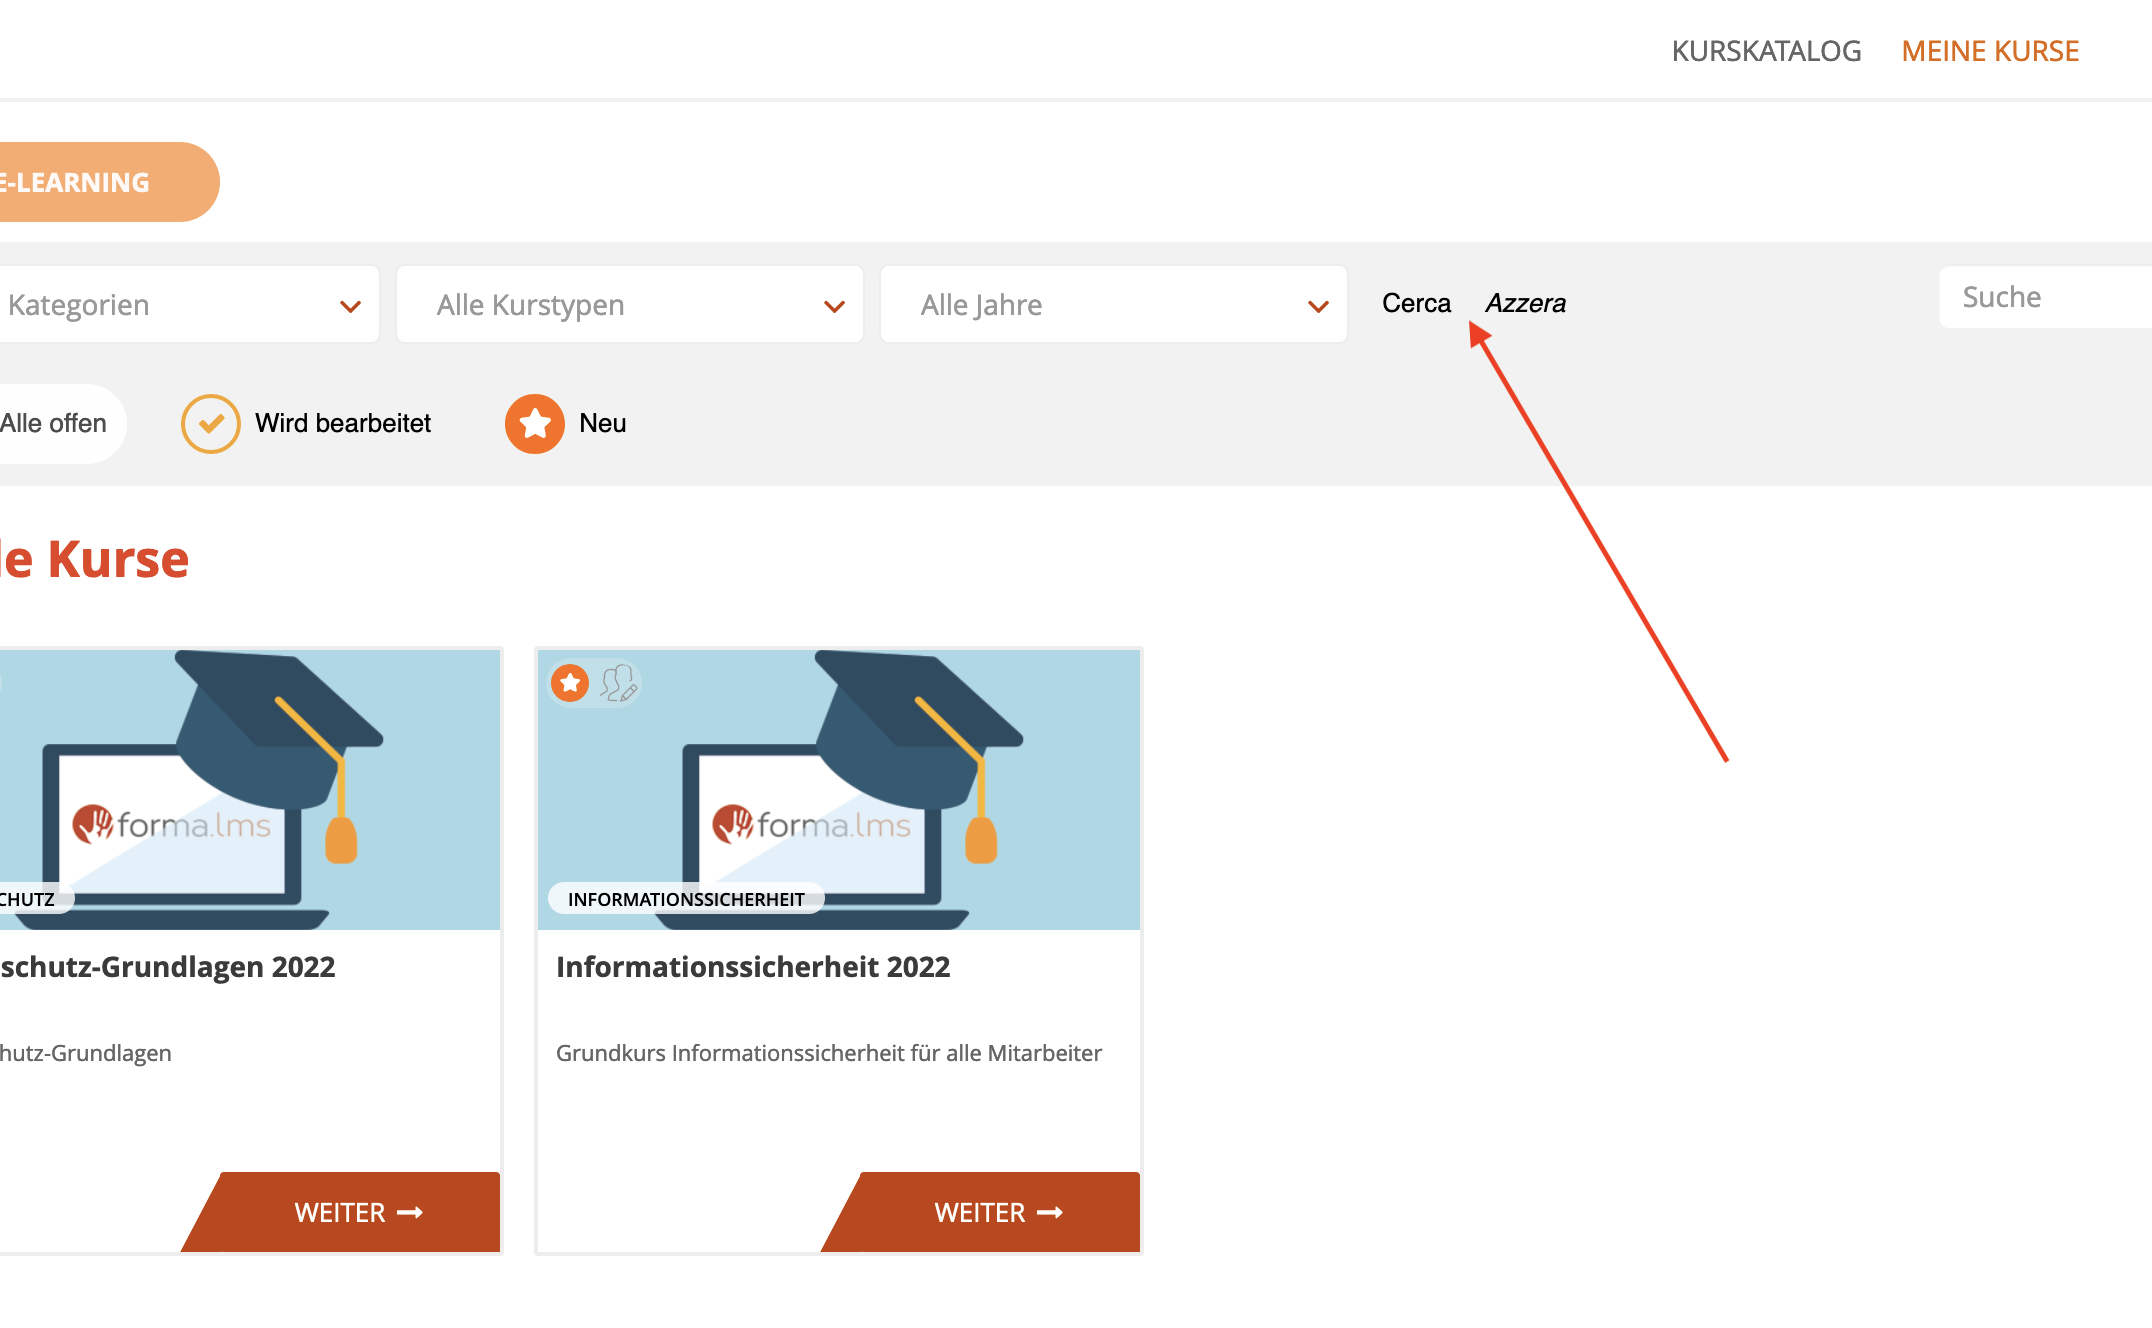The width and height of the screenshot is (2152, 1328).
Task: Click the orange star Neu icon
Action: (x=534, y=424)
